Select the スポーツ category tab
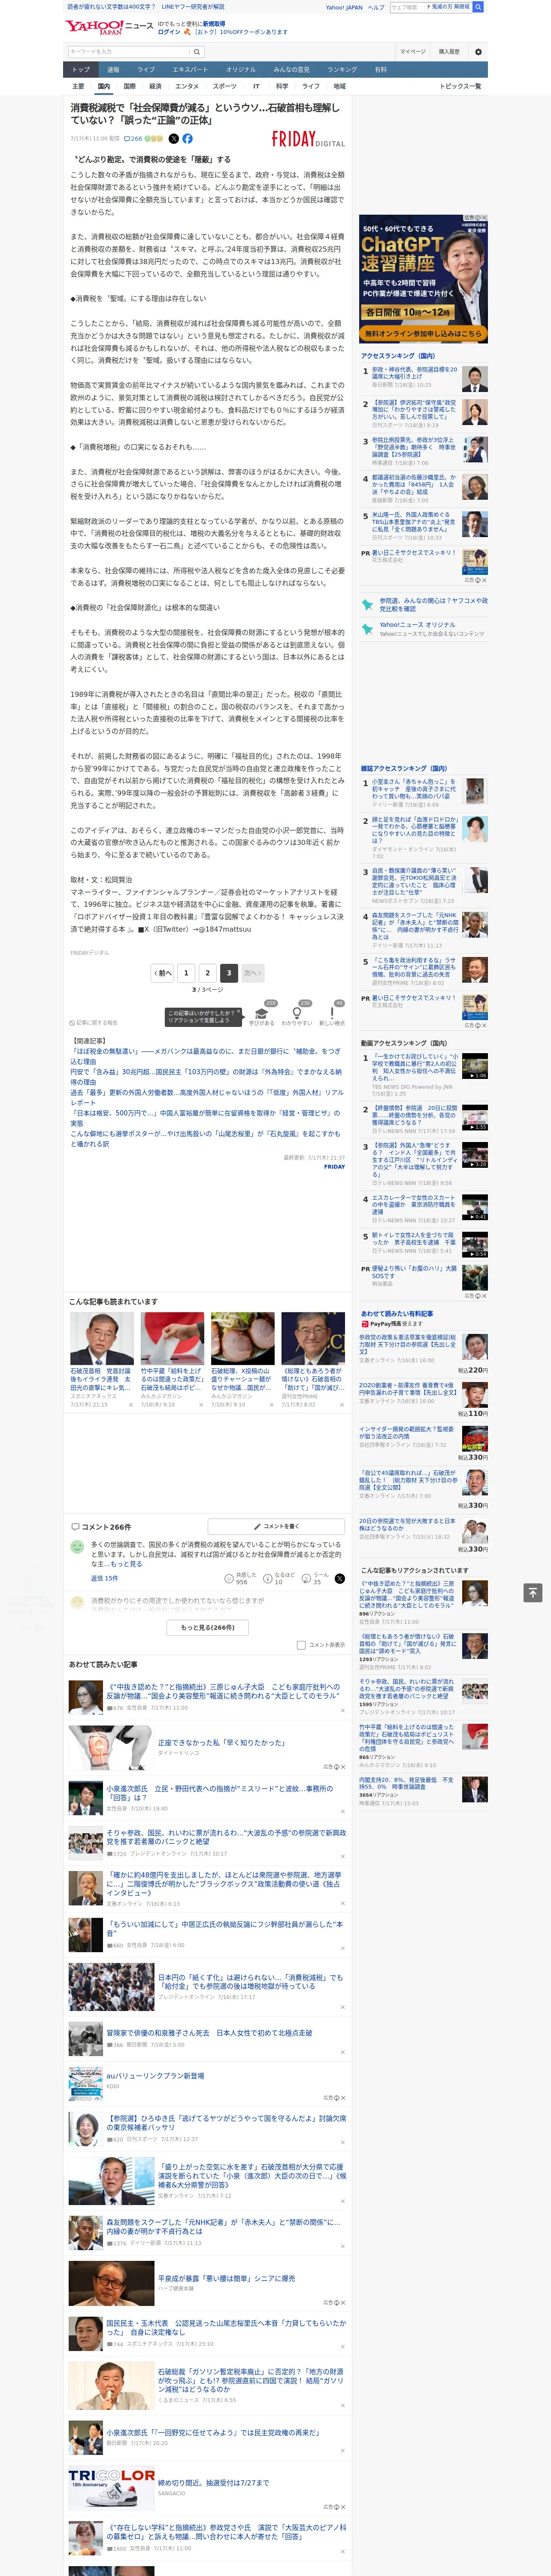This screenshot has height=2576, width=551. click(225, 86)
